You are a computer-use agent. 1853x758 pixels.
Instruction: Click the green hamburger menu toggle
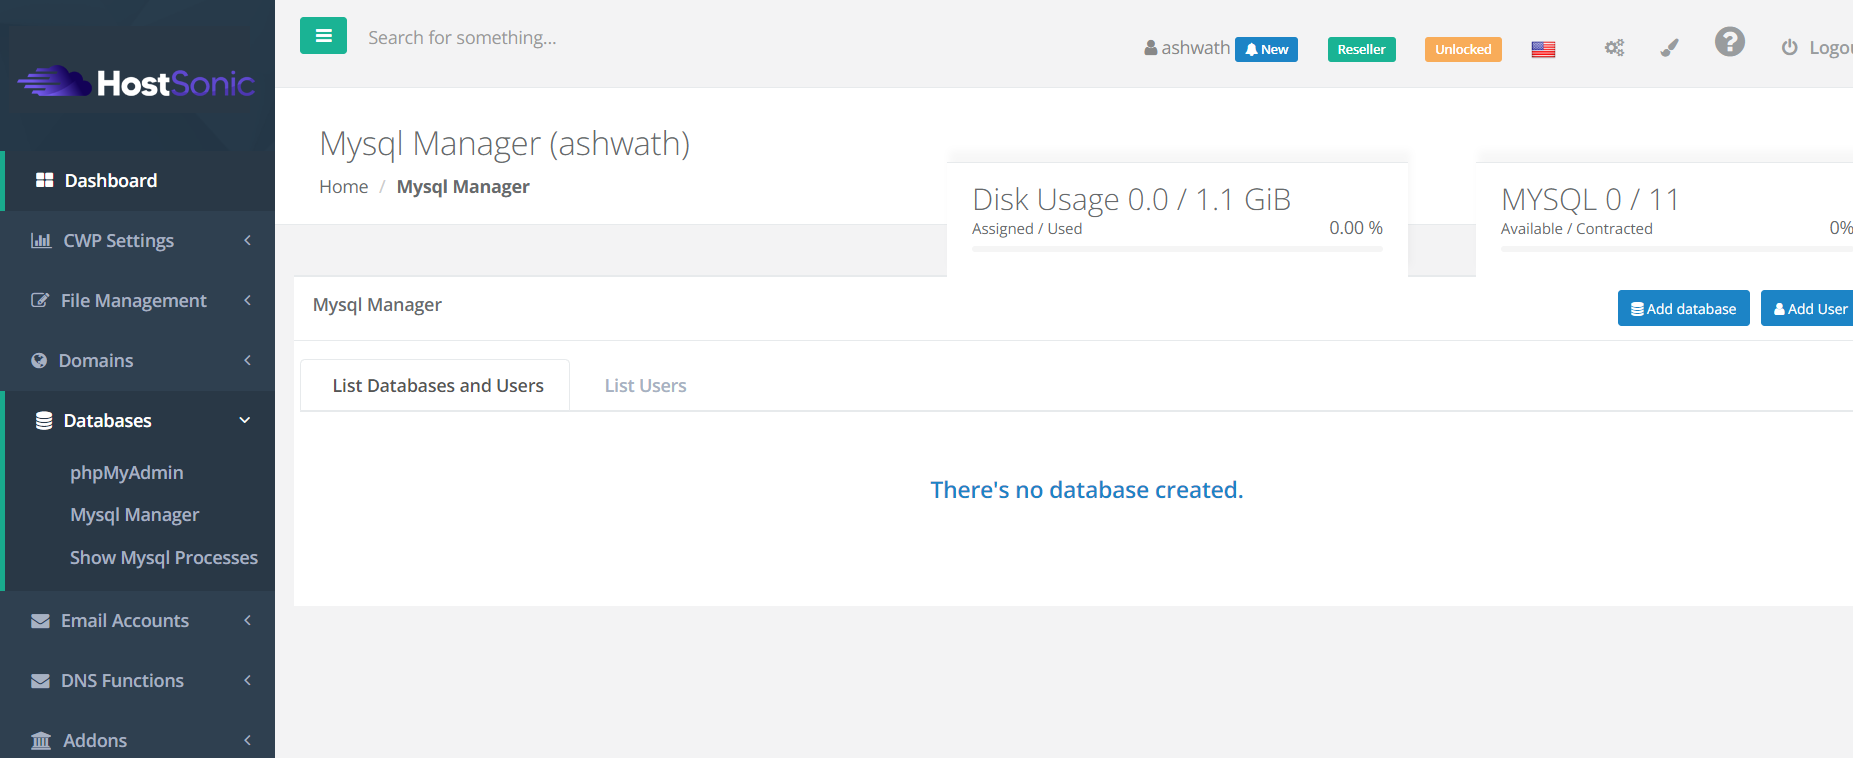pyautogui.click(x=323, y=36)
